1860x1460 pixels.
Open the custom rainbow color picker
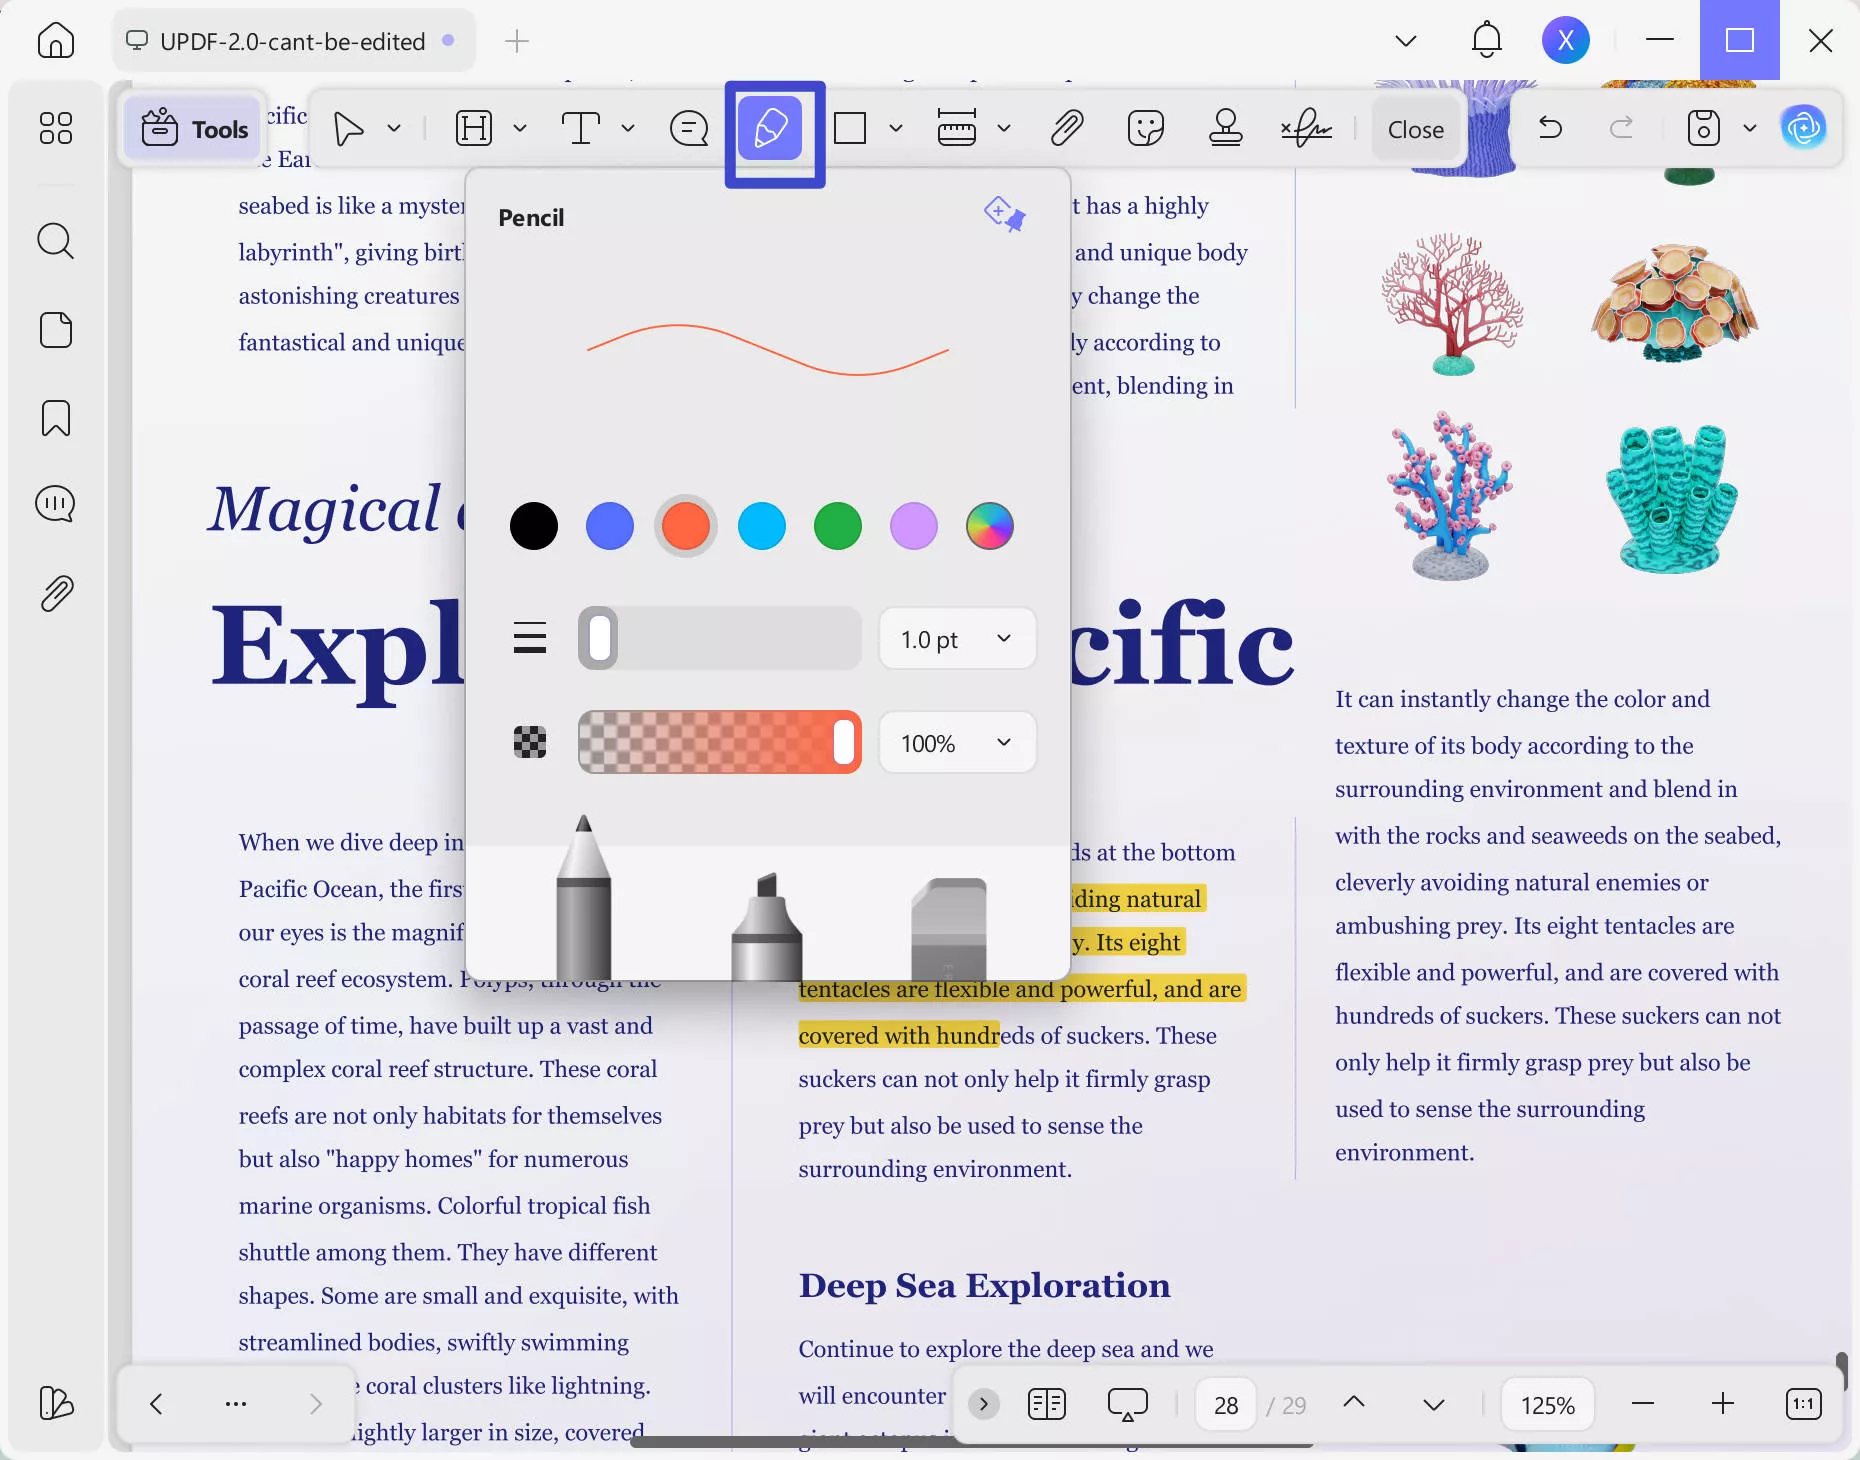pyautogui.click(x=990, y=526)
